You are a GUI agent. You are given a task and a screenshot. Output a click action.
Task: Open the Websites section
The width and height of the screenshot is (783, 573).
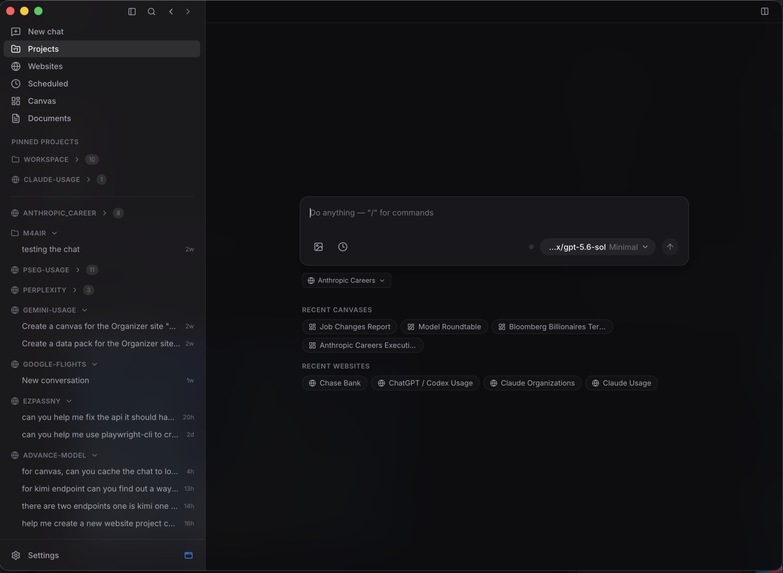[102, 66]
